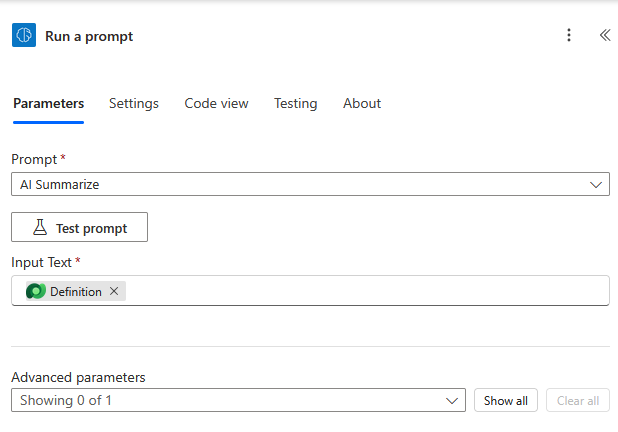618x432 pixels.
Task: Click the Input Text label
Action: tap(41, 262)
